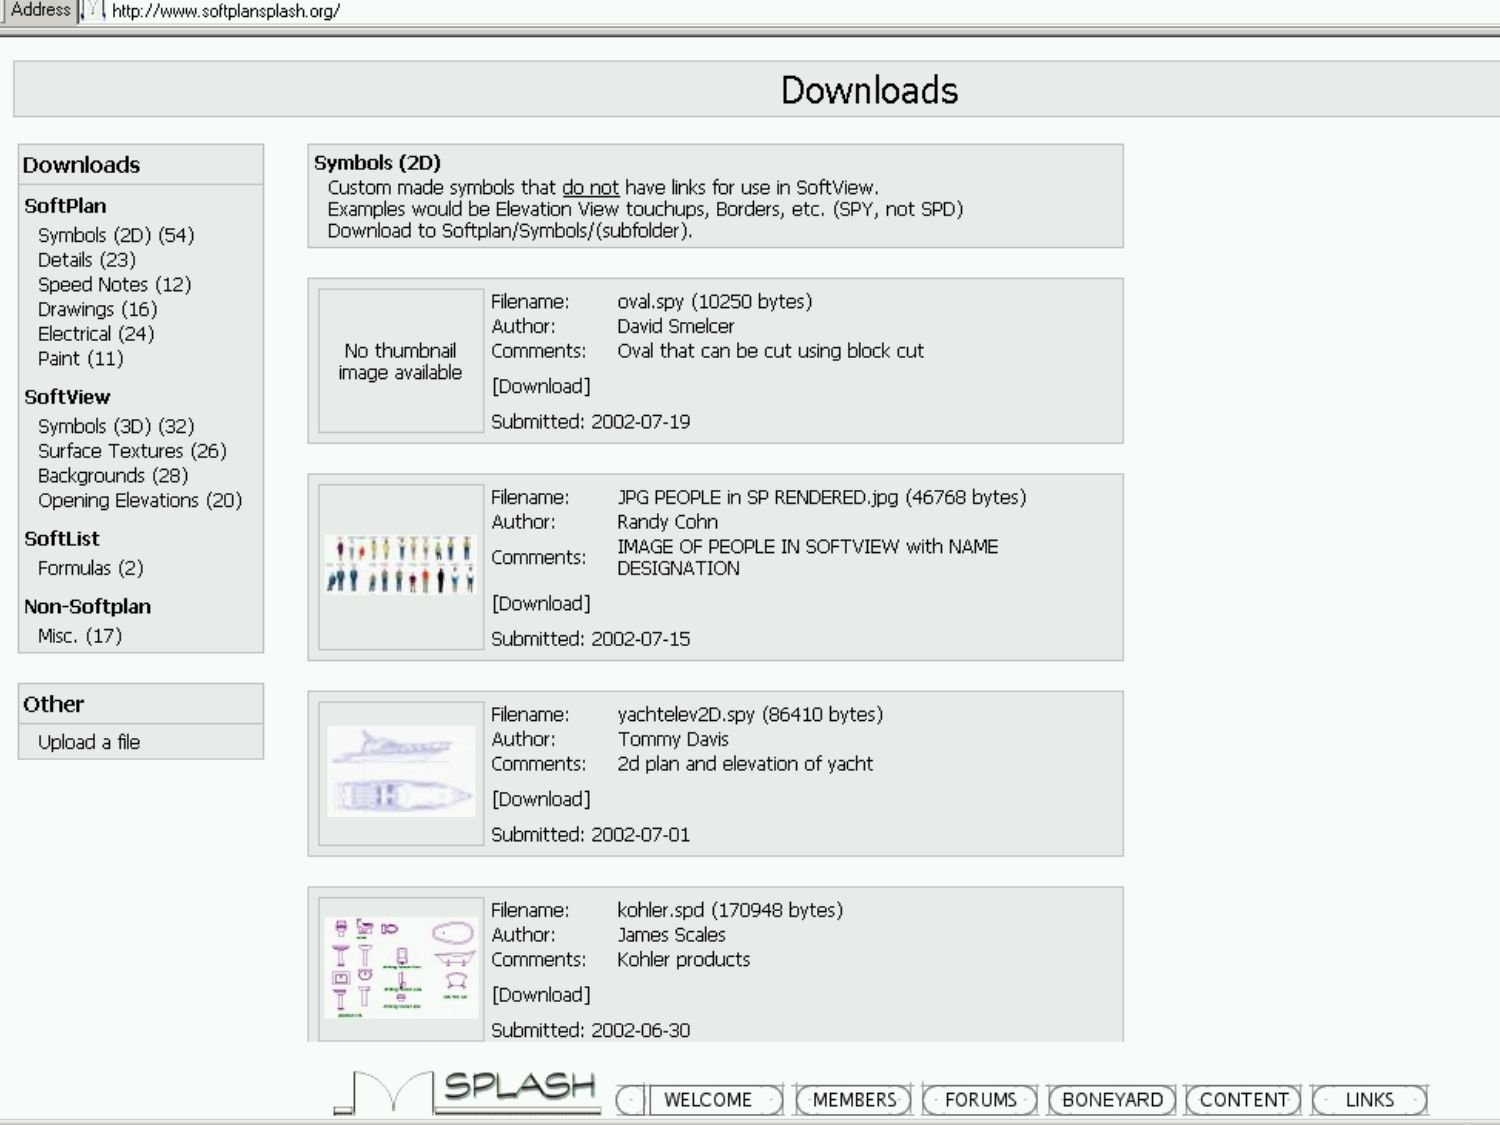Download the kohler.spd file
This screenshot has width=1500, height=1125.
pyautogui.click(x=541, y=995)
